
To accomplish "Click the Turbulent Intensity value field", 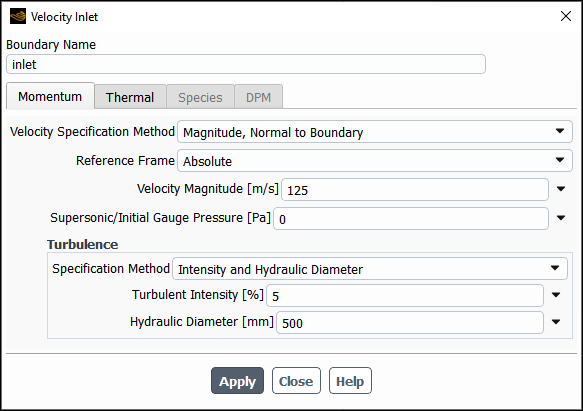I will (405, 296).
